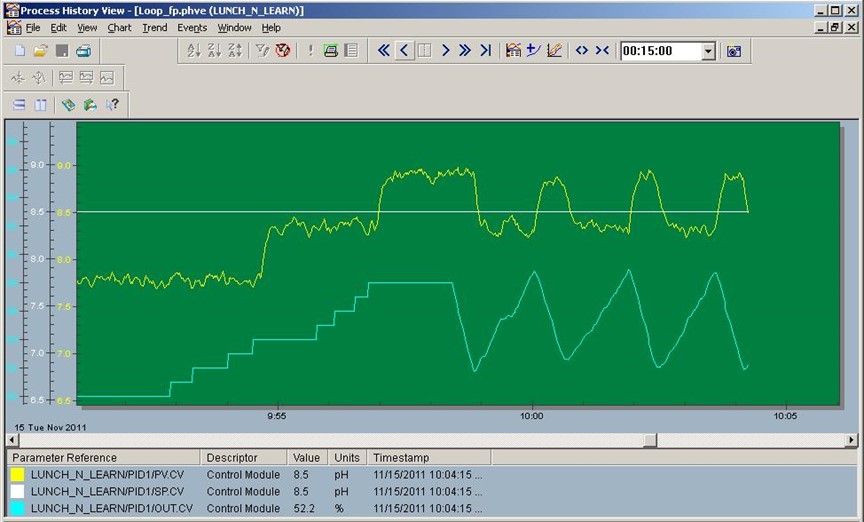The image size is (864, 522).
Task: Open a file with the folder icon
Action: 41,51
